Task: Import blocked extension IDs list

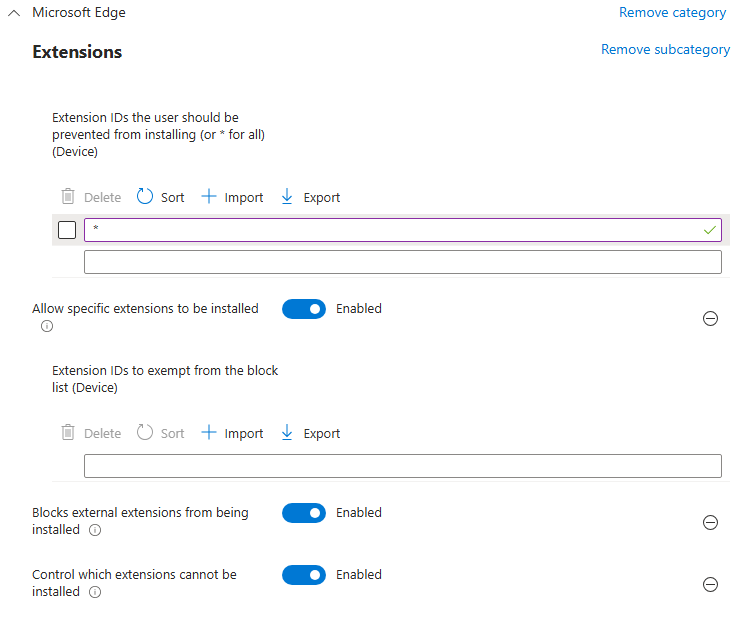Action: coord(232,197)
